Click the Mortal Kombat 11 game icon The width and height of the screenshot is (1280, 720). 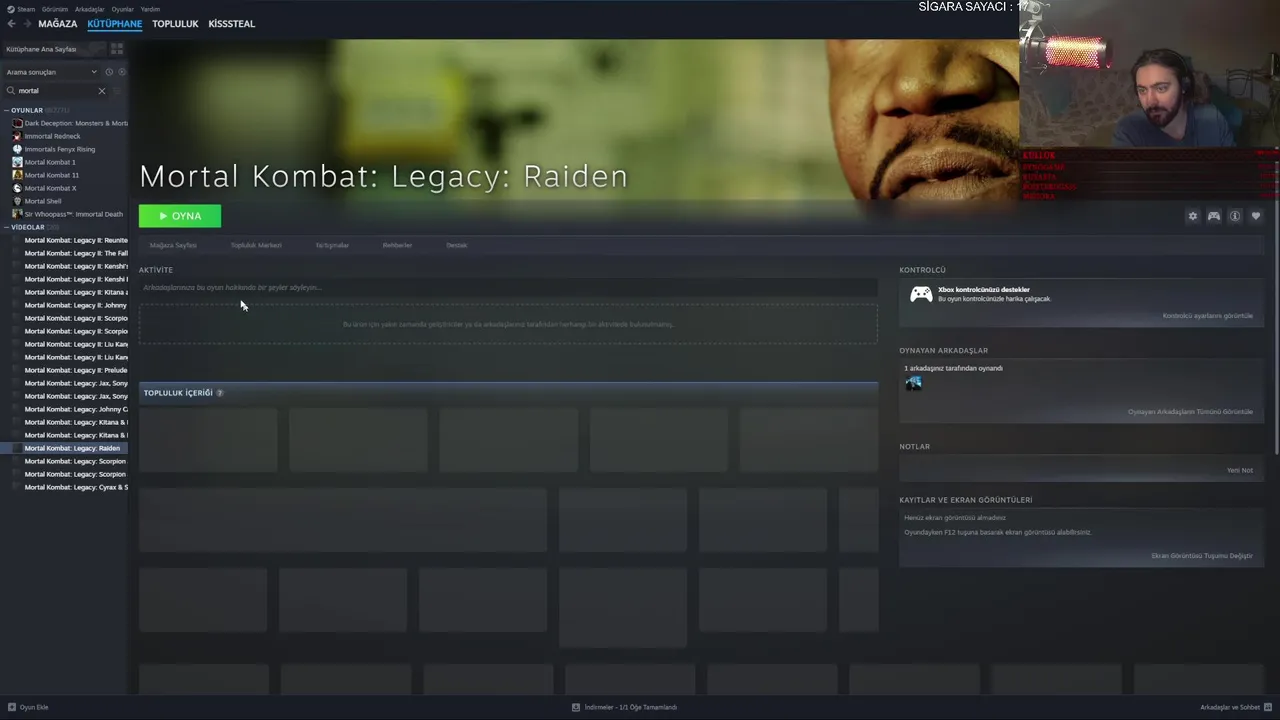[x=17, y=175]
